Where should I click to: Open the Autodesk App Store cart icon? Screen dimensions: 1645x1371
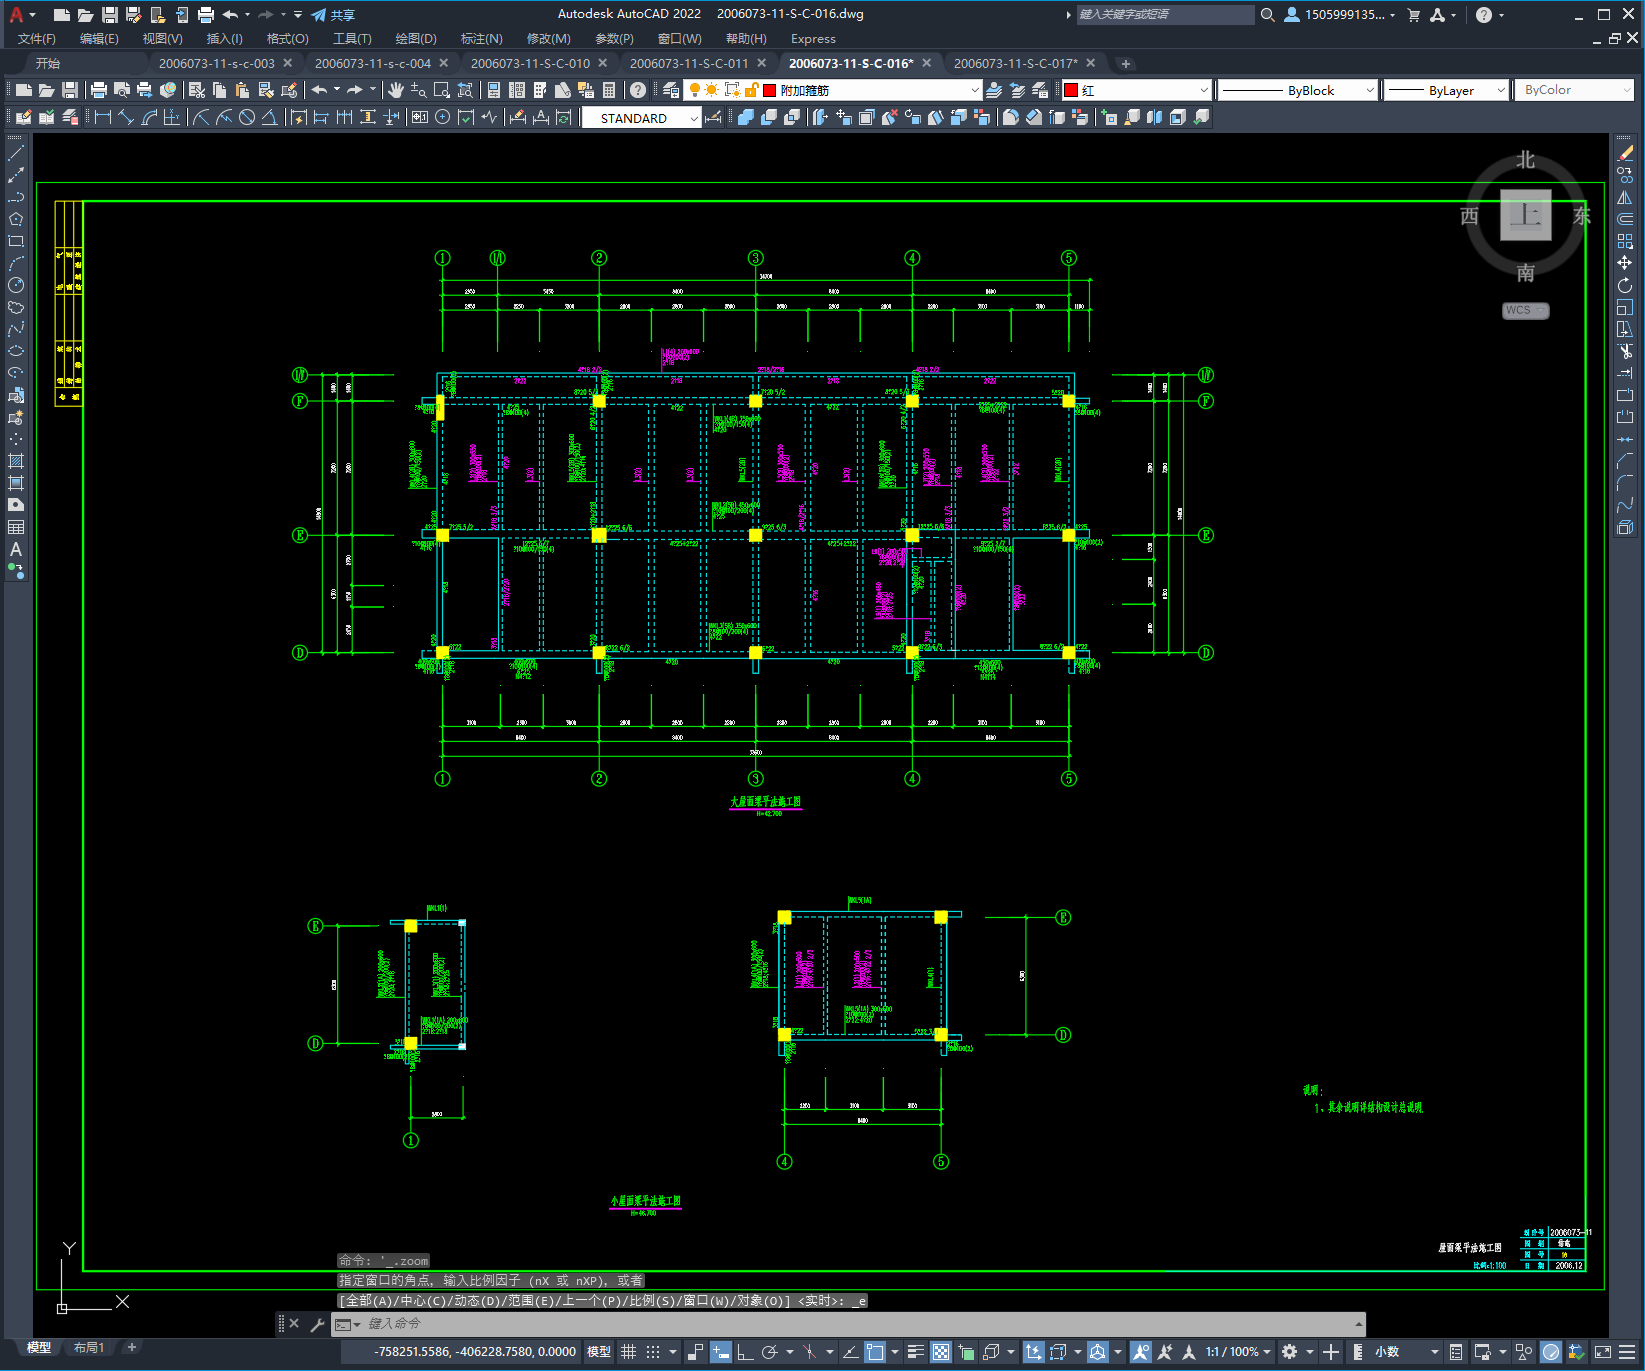pos(1414,15)
